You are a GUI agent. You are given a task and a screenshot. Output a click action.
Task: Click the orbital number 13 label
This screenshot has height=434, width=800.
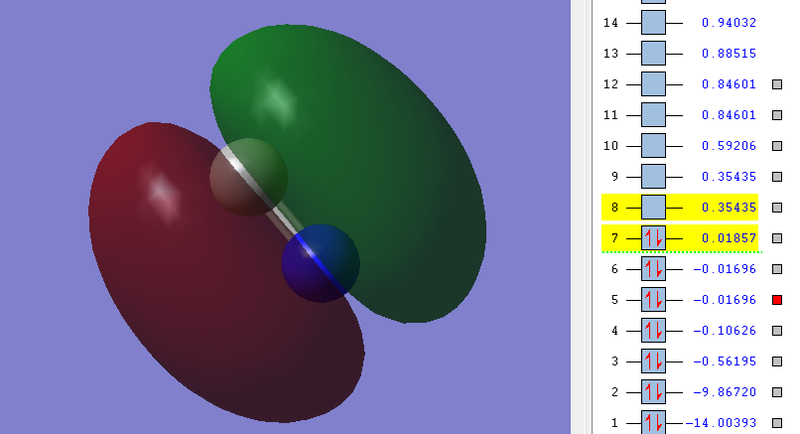coord(611,54)
